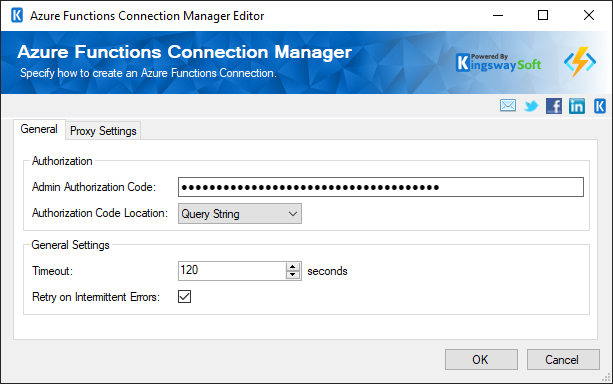This screenshot has height=384, width=613.
Task: Select the General tab
Action: click(x=39, y=129)
